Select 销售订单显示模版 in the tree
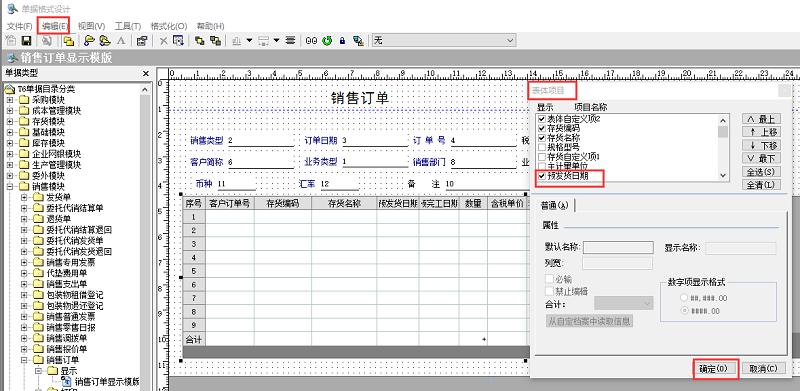The image size is (800, 391). click(107, 381)
